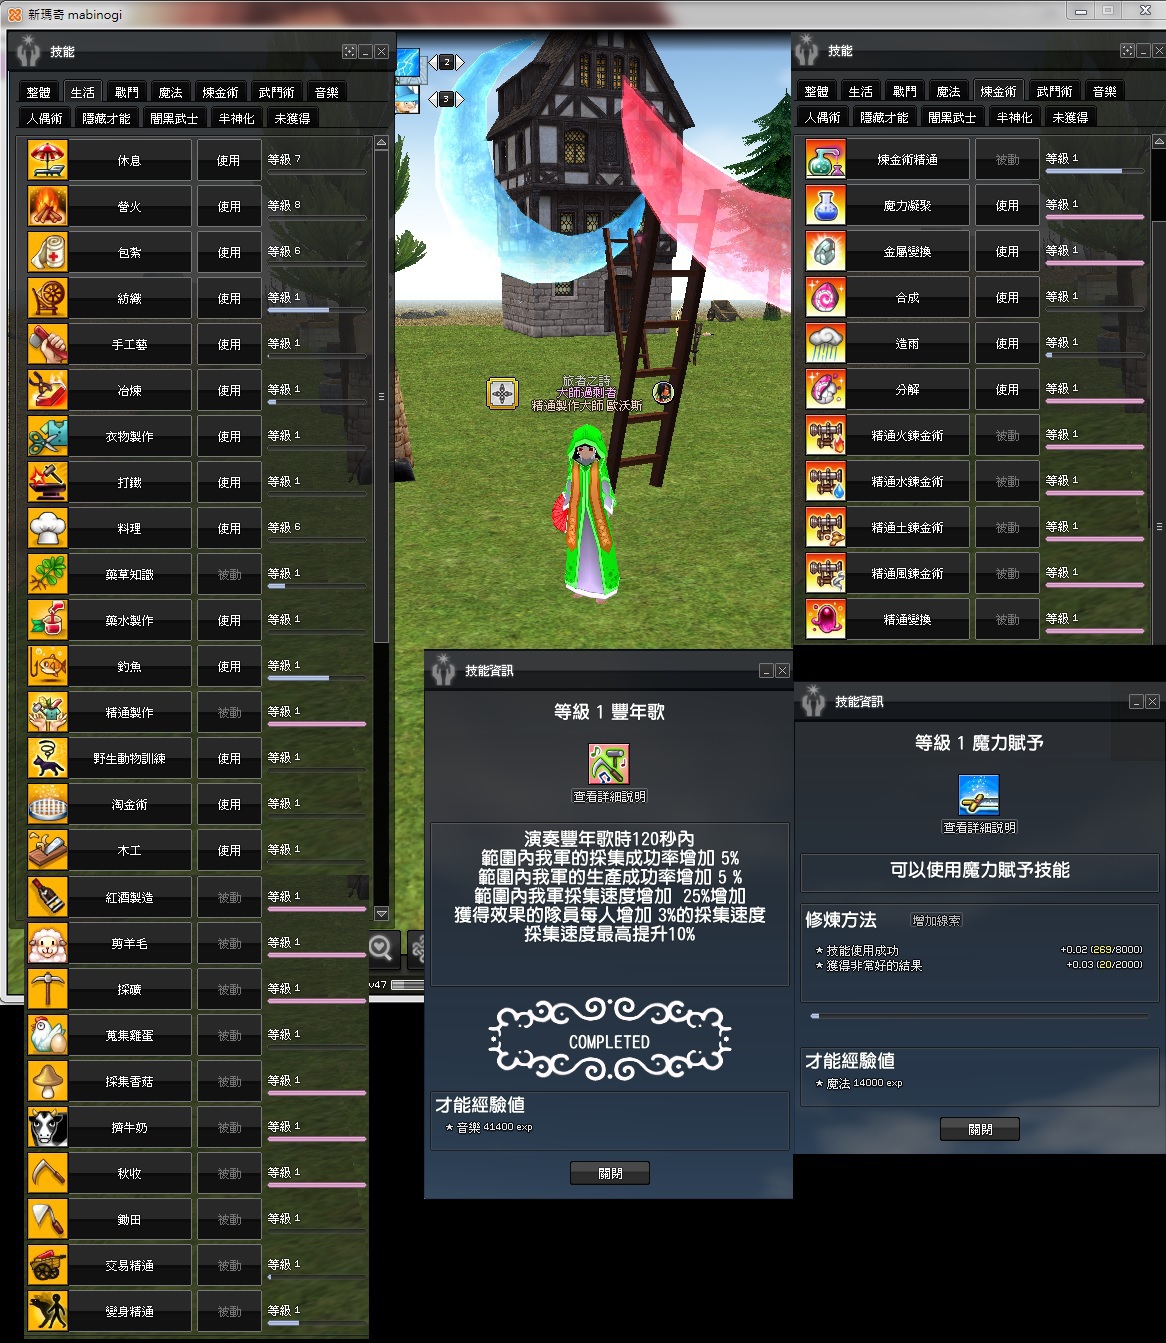The image size is (1166, 1343).
Task: Select the 藥水製作 potion making icon
Action: coord(47,620)
